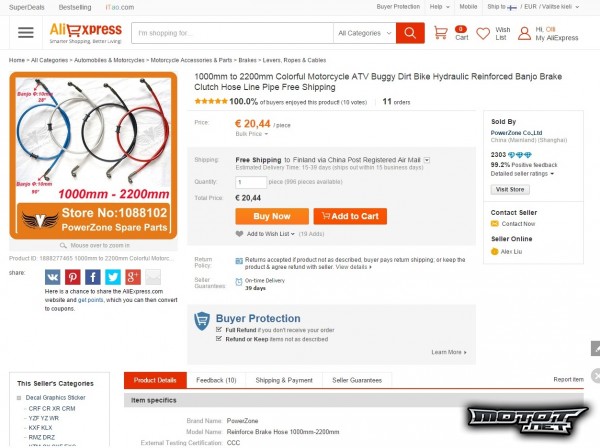600x448 pixels.
Task: Share product on VK
Action: [x=53, y=277]
